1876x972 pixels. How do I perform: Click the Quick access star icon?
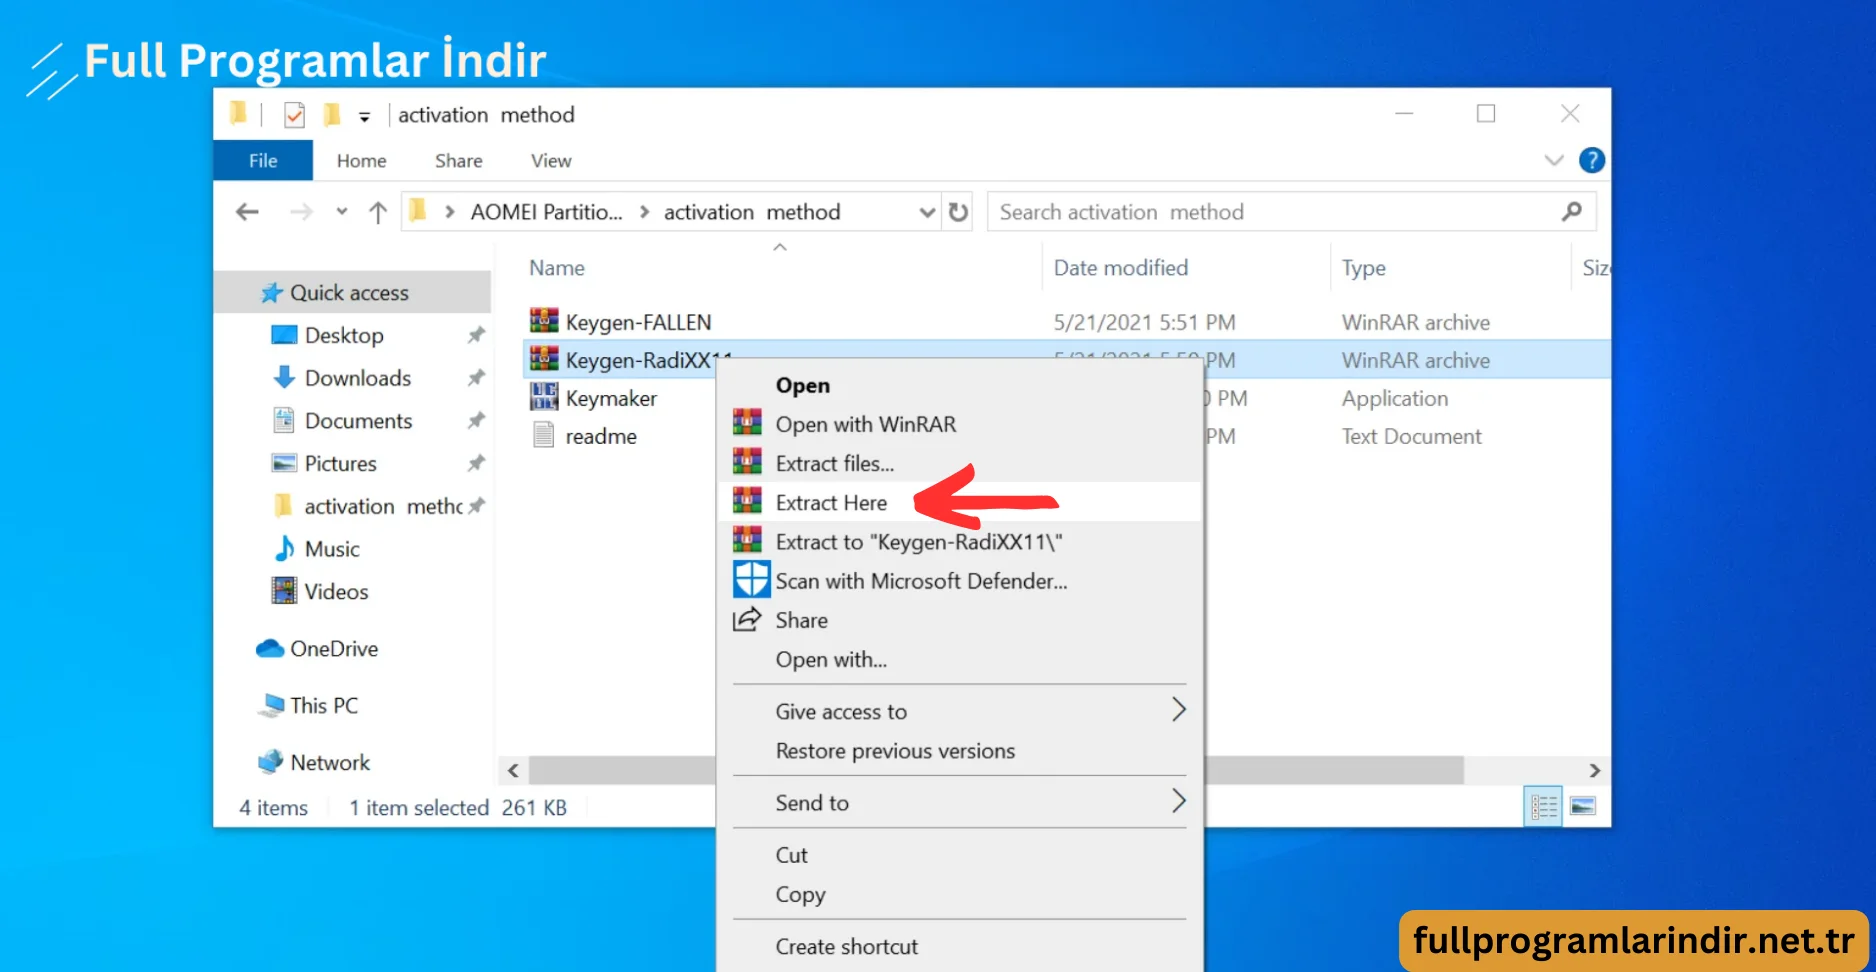tap(271, 293)
